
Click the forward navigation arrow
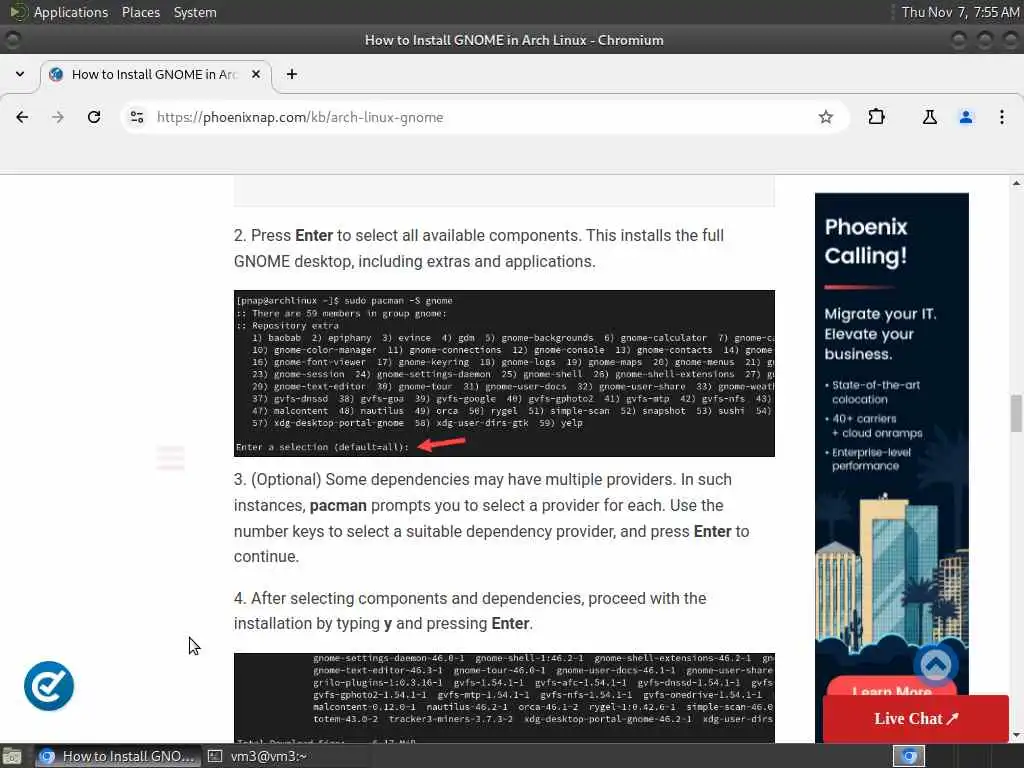click(x=58, y=117)
